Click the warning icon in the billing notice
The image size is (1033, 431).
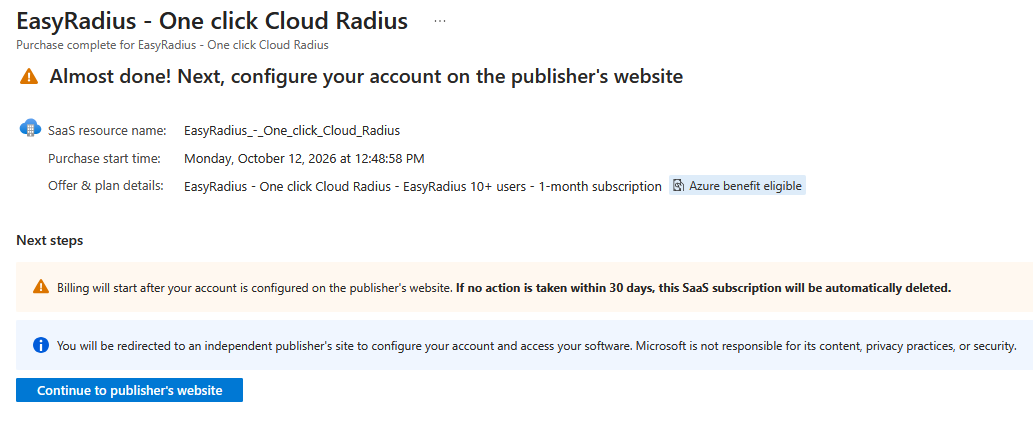41,287
